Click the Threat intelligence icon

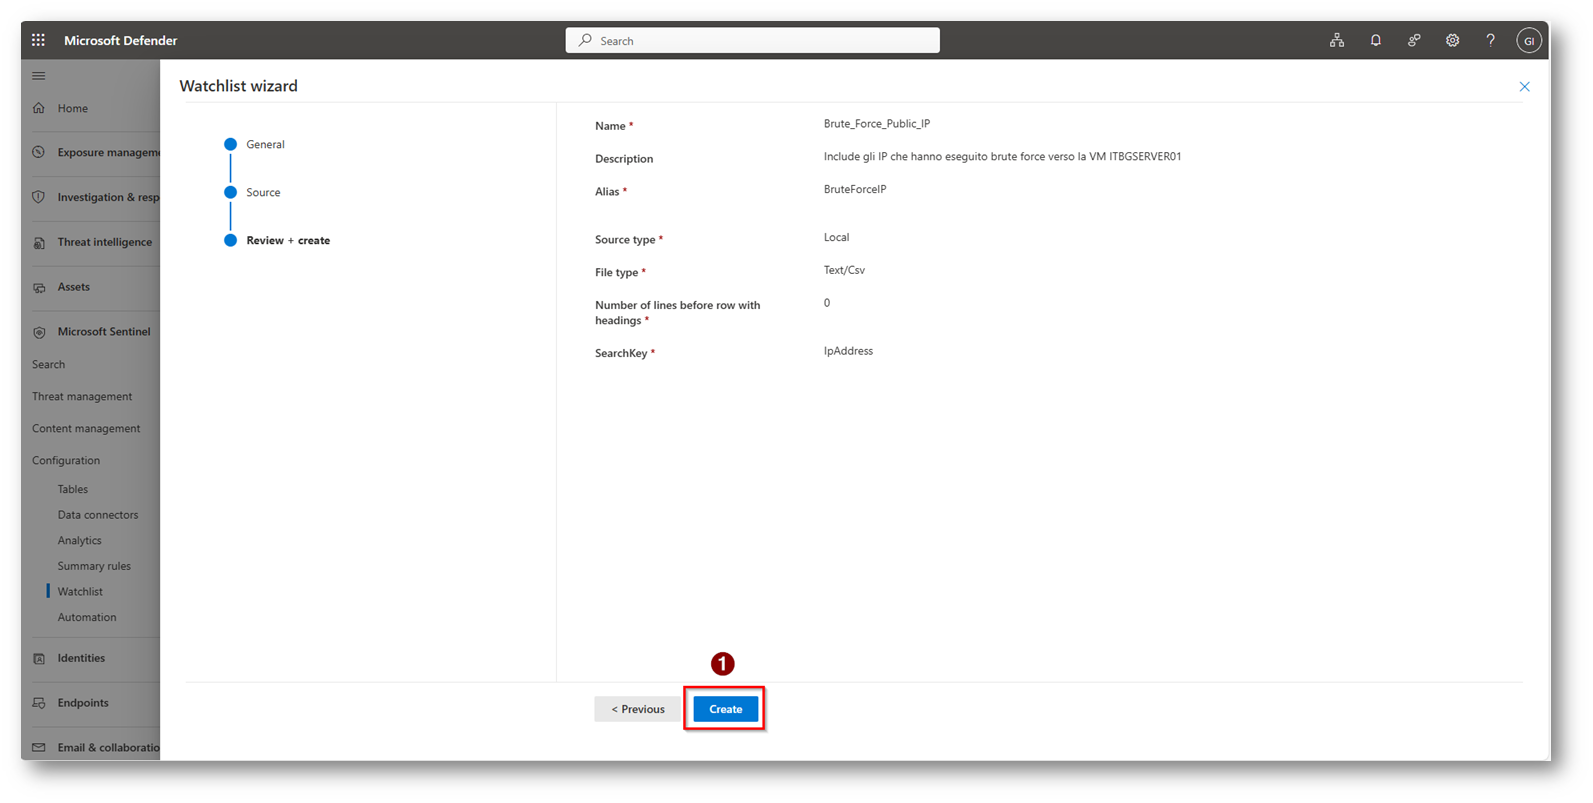pos(39,242)
